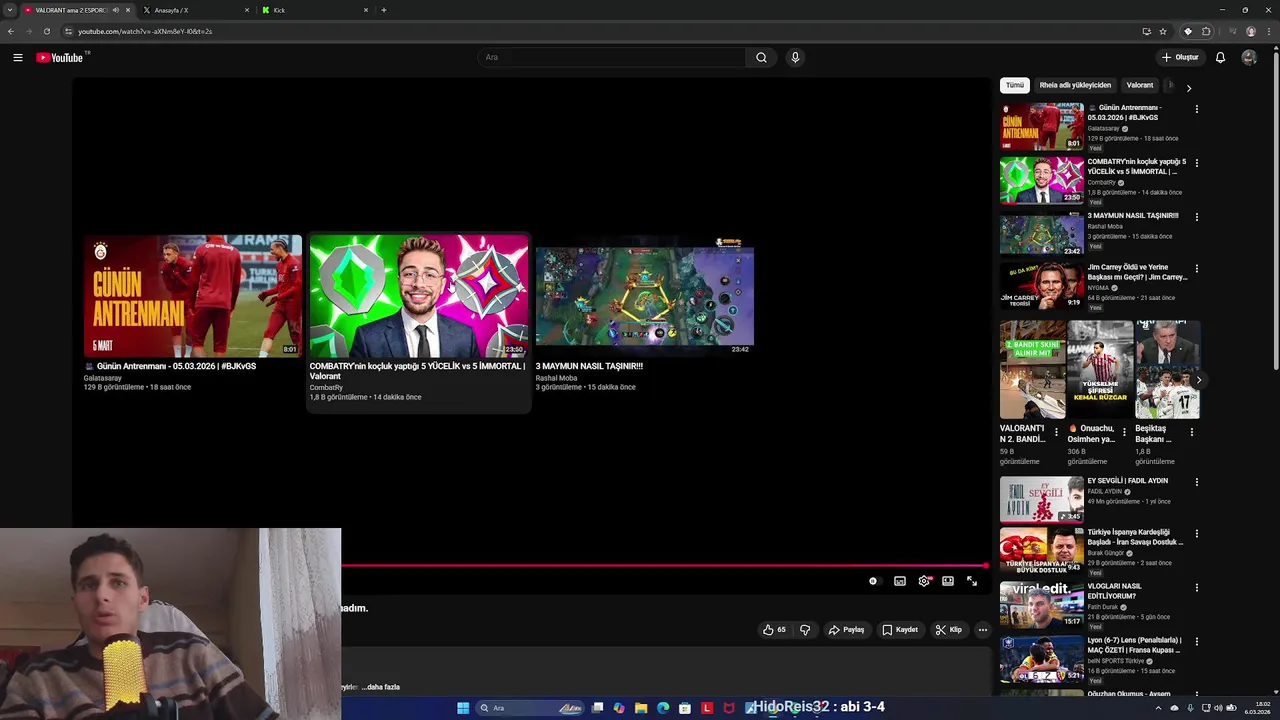Create a clip with Klip button
The image size is (1280, 720).
pos(948,630)
